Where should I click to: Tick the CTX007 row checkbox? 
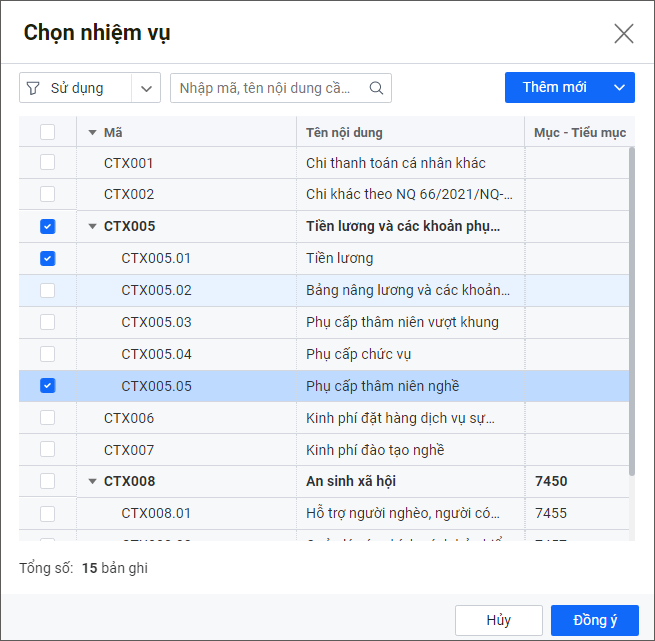click(48, 450)
